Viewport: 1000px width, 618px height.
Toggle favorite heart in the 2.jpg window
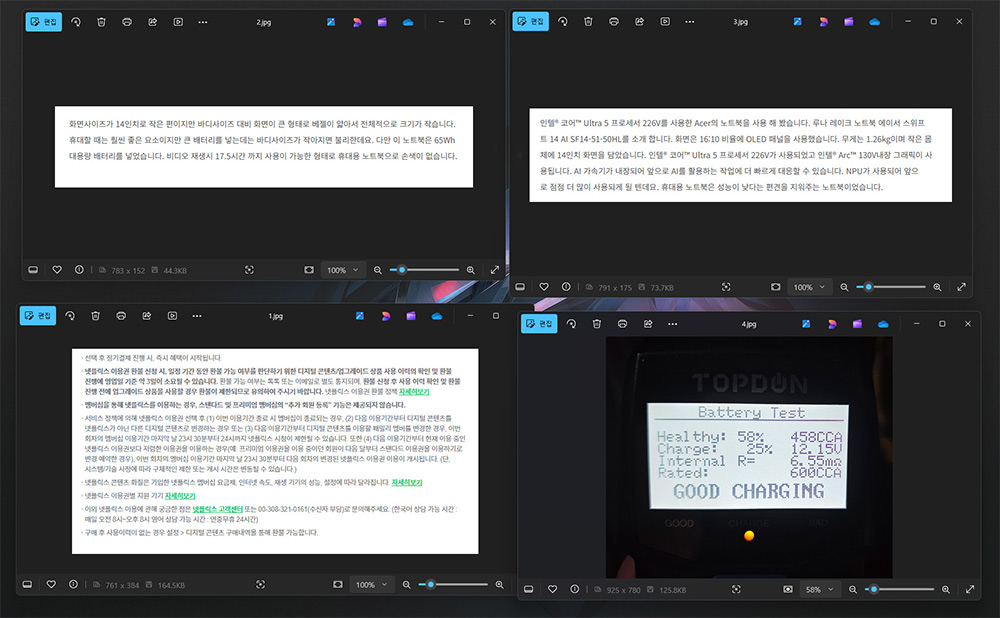click(57, 270)
